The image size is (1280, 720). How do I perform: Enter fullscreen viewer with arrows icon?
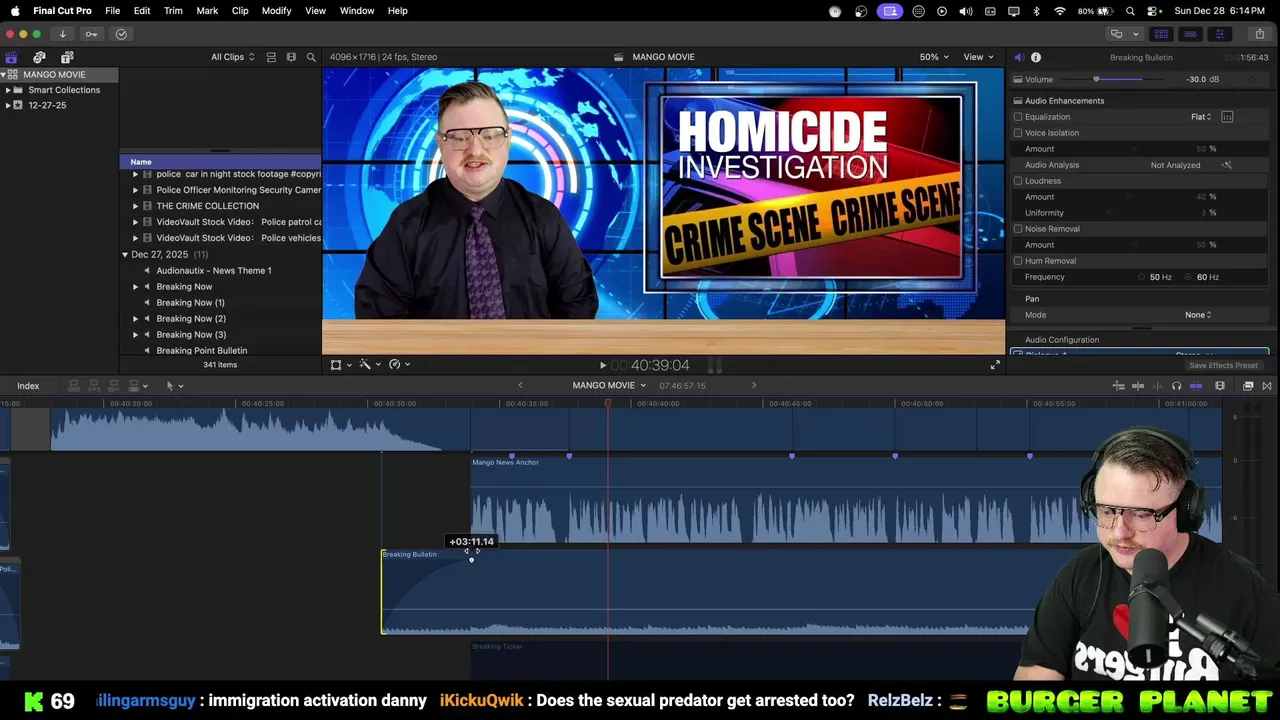995,365
